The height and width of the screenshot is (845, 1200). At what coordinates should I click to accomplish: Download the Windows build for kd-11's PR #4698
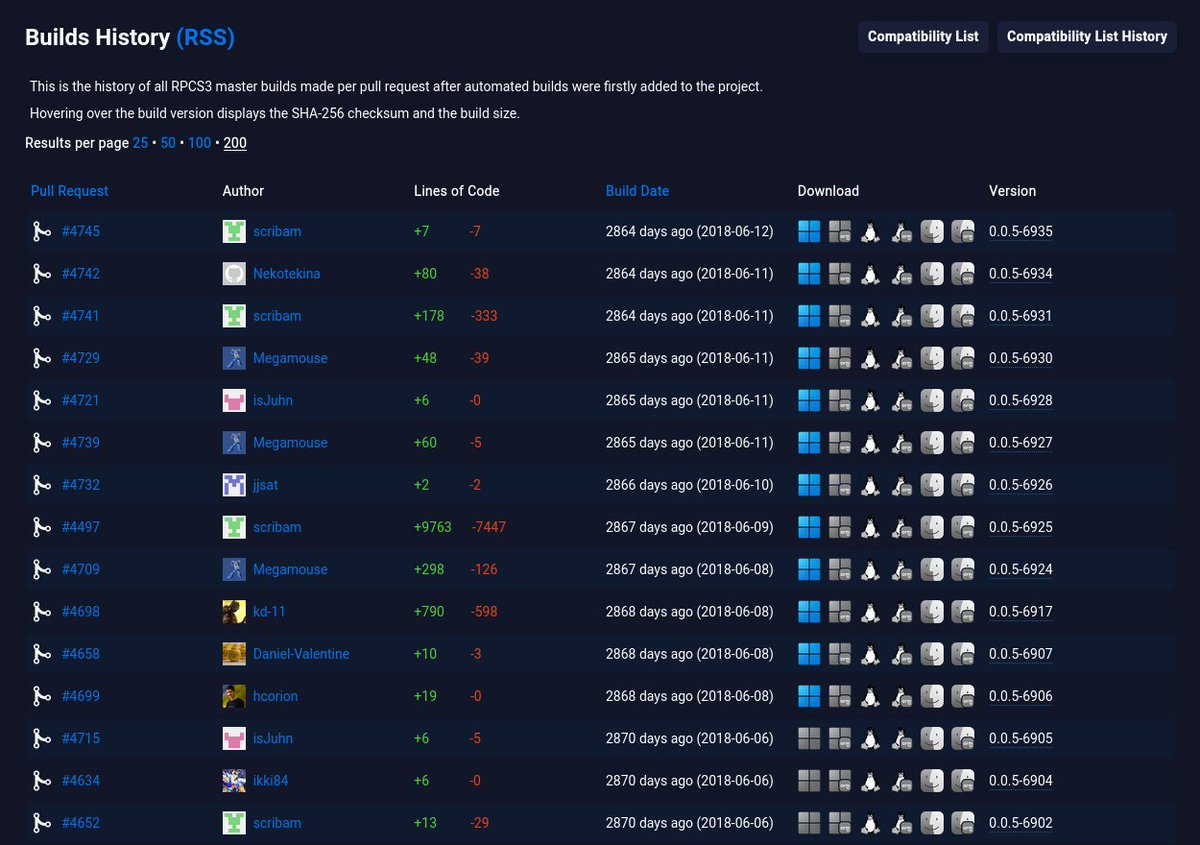[x=809, y=611]
